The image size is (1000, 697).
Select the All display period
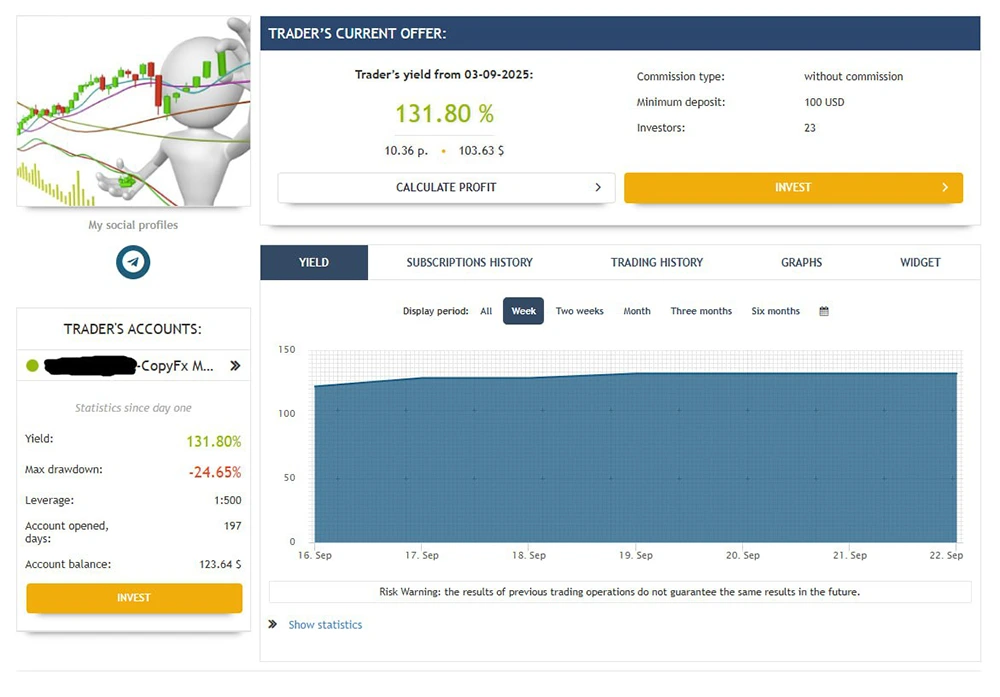point(486,311)
